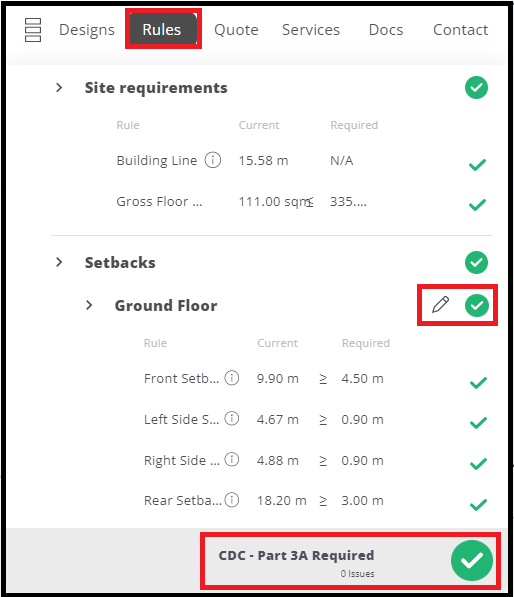This screenshot has width=514, height=597.
Task: Collapse the Site requirements section chevron
Action: [59, 88]
